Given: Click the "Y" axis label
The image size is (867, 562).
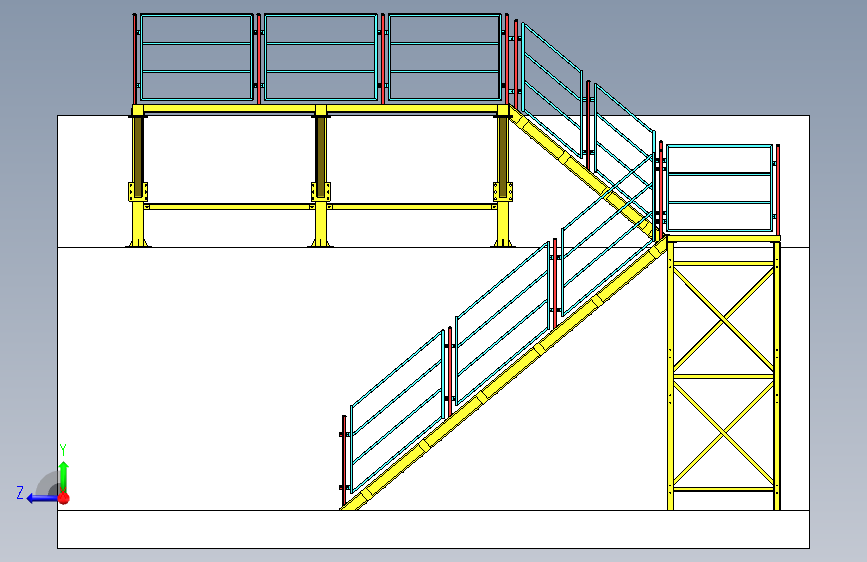Looking at the screenshot, I should [63, 449].
